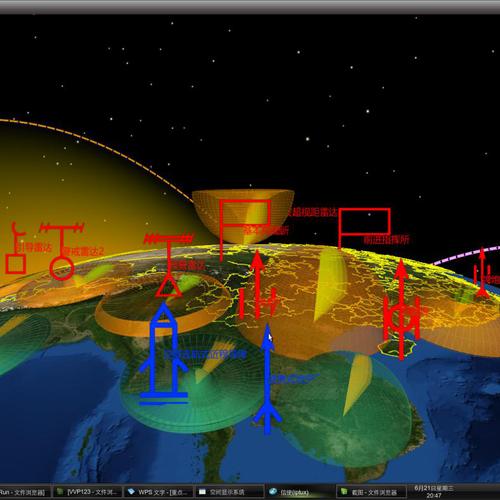The width and height of the screenshot is (500, 500).
Task: Open the 截图 文件浏览器 taskbar item
Action: 371,492
